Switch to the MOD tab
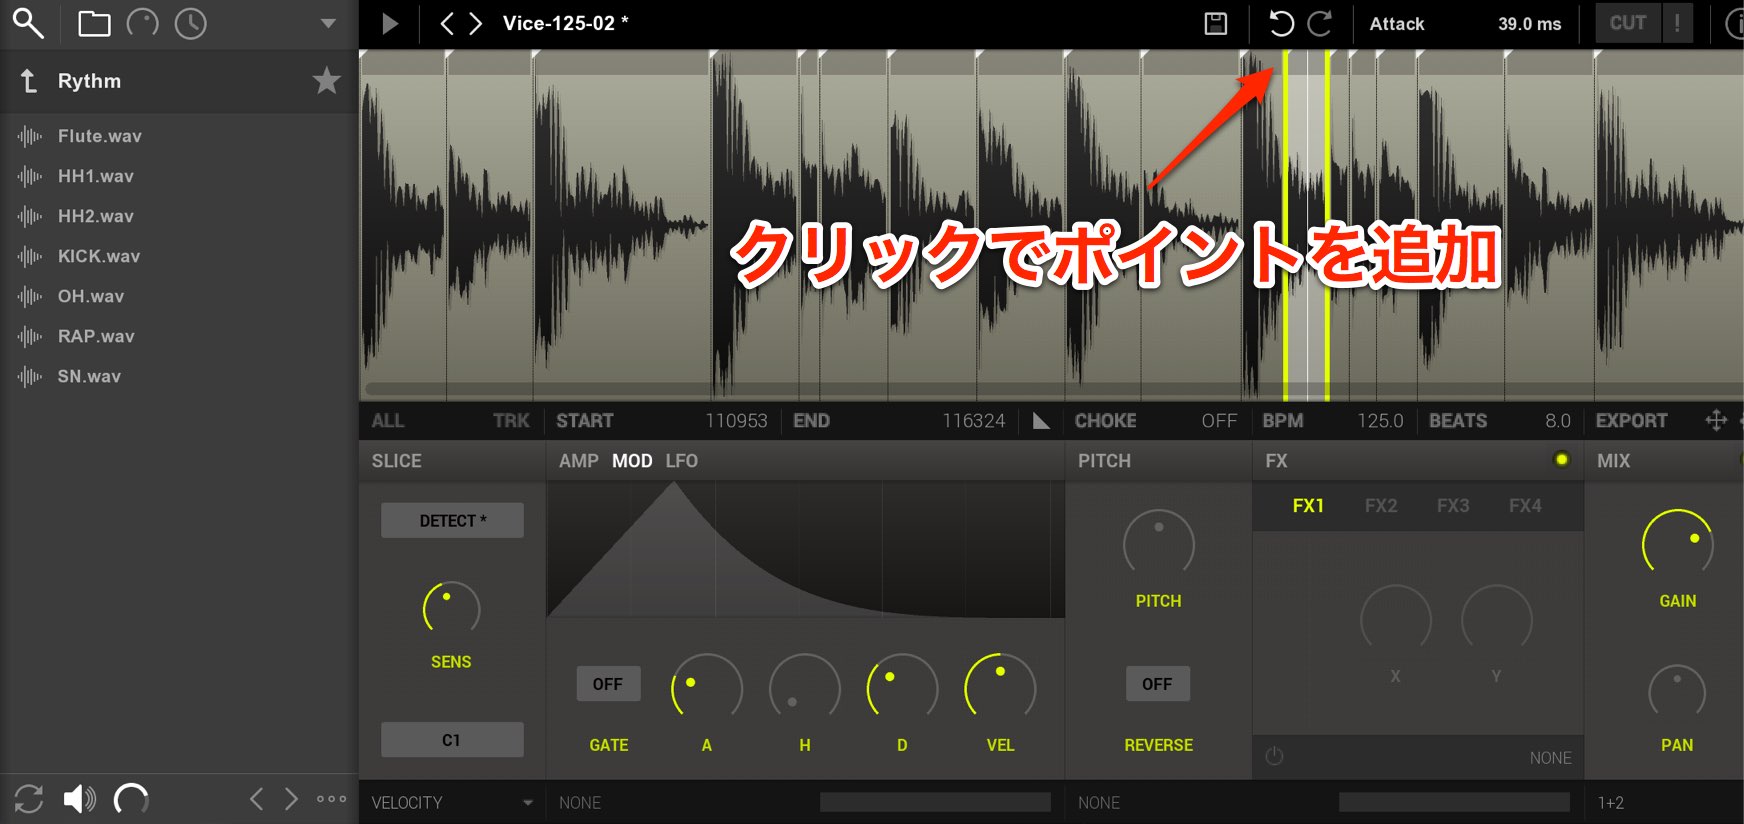Screen dimensions: 1744x824 click(632, 461)
